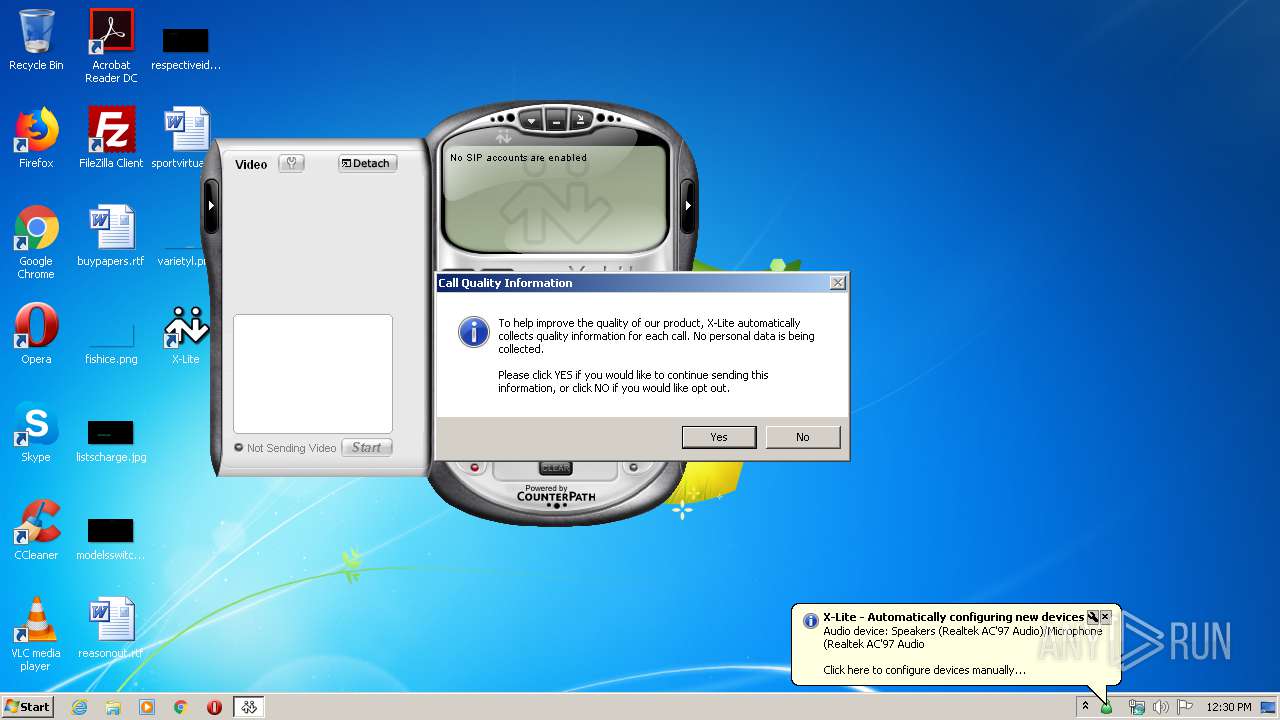Select VLC media player desktop shortcut

click(36, 634)
